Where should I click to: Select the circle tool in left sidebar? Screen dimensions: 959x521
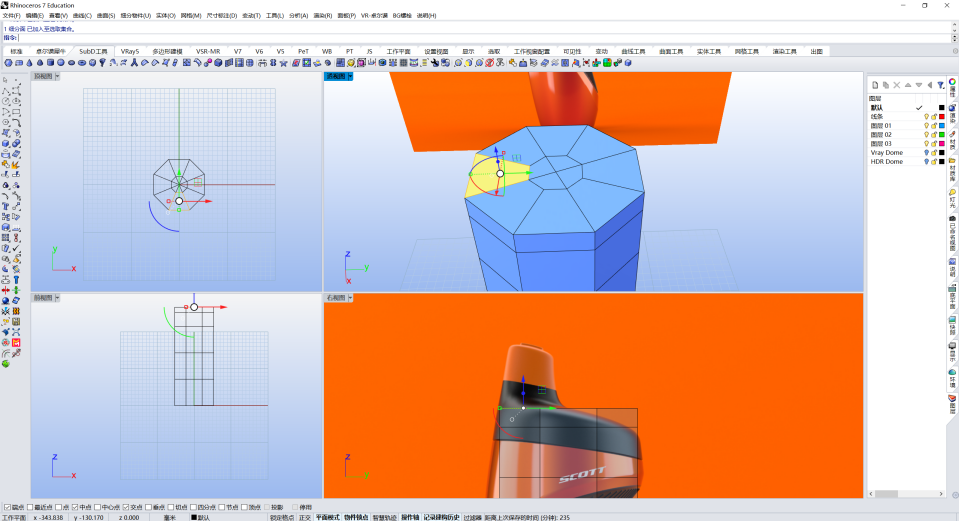click(x=6, y=102)
